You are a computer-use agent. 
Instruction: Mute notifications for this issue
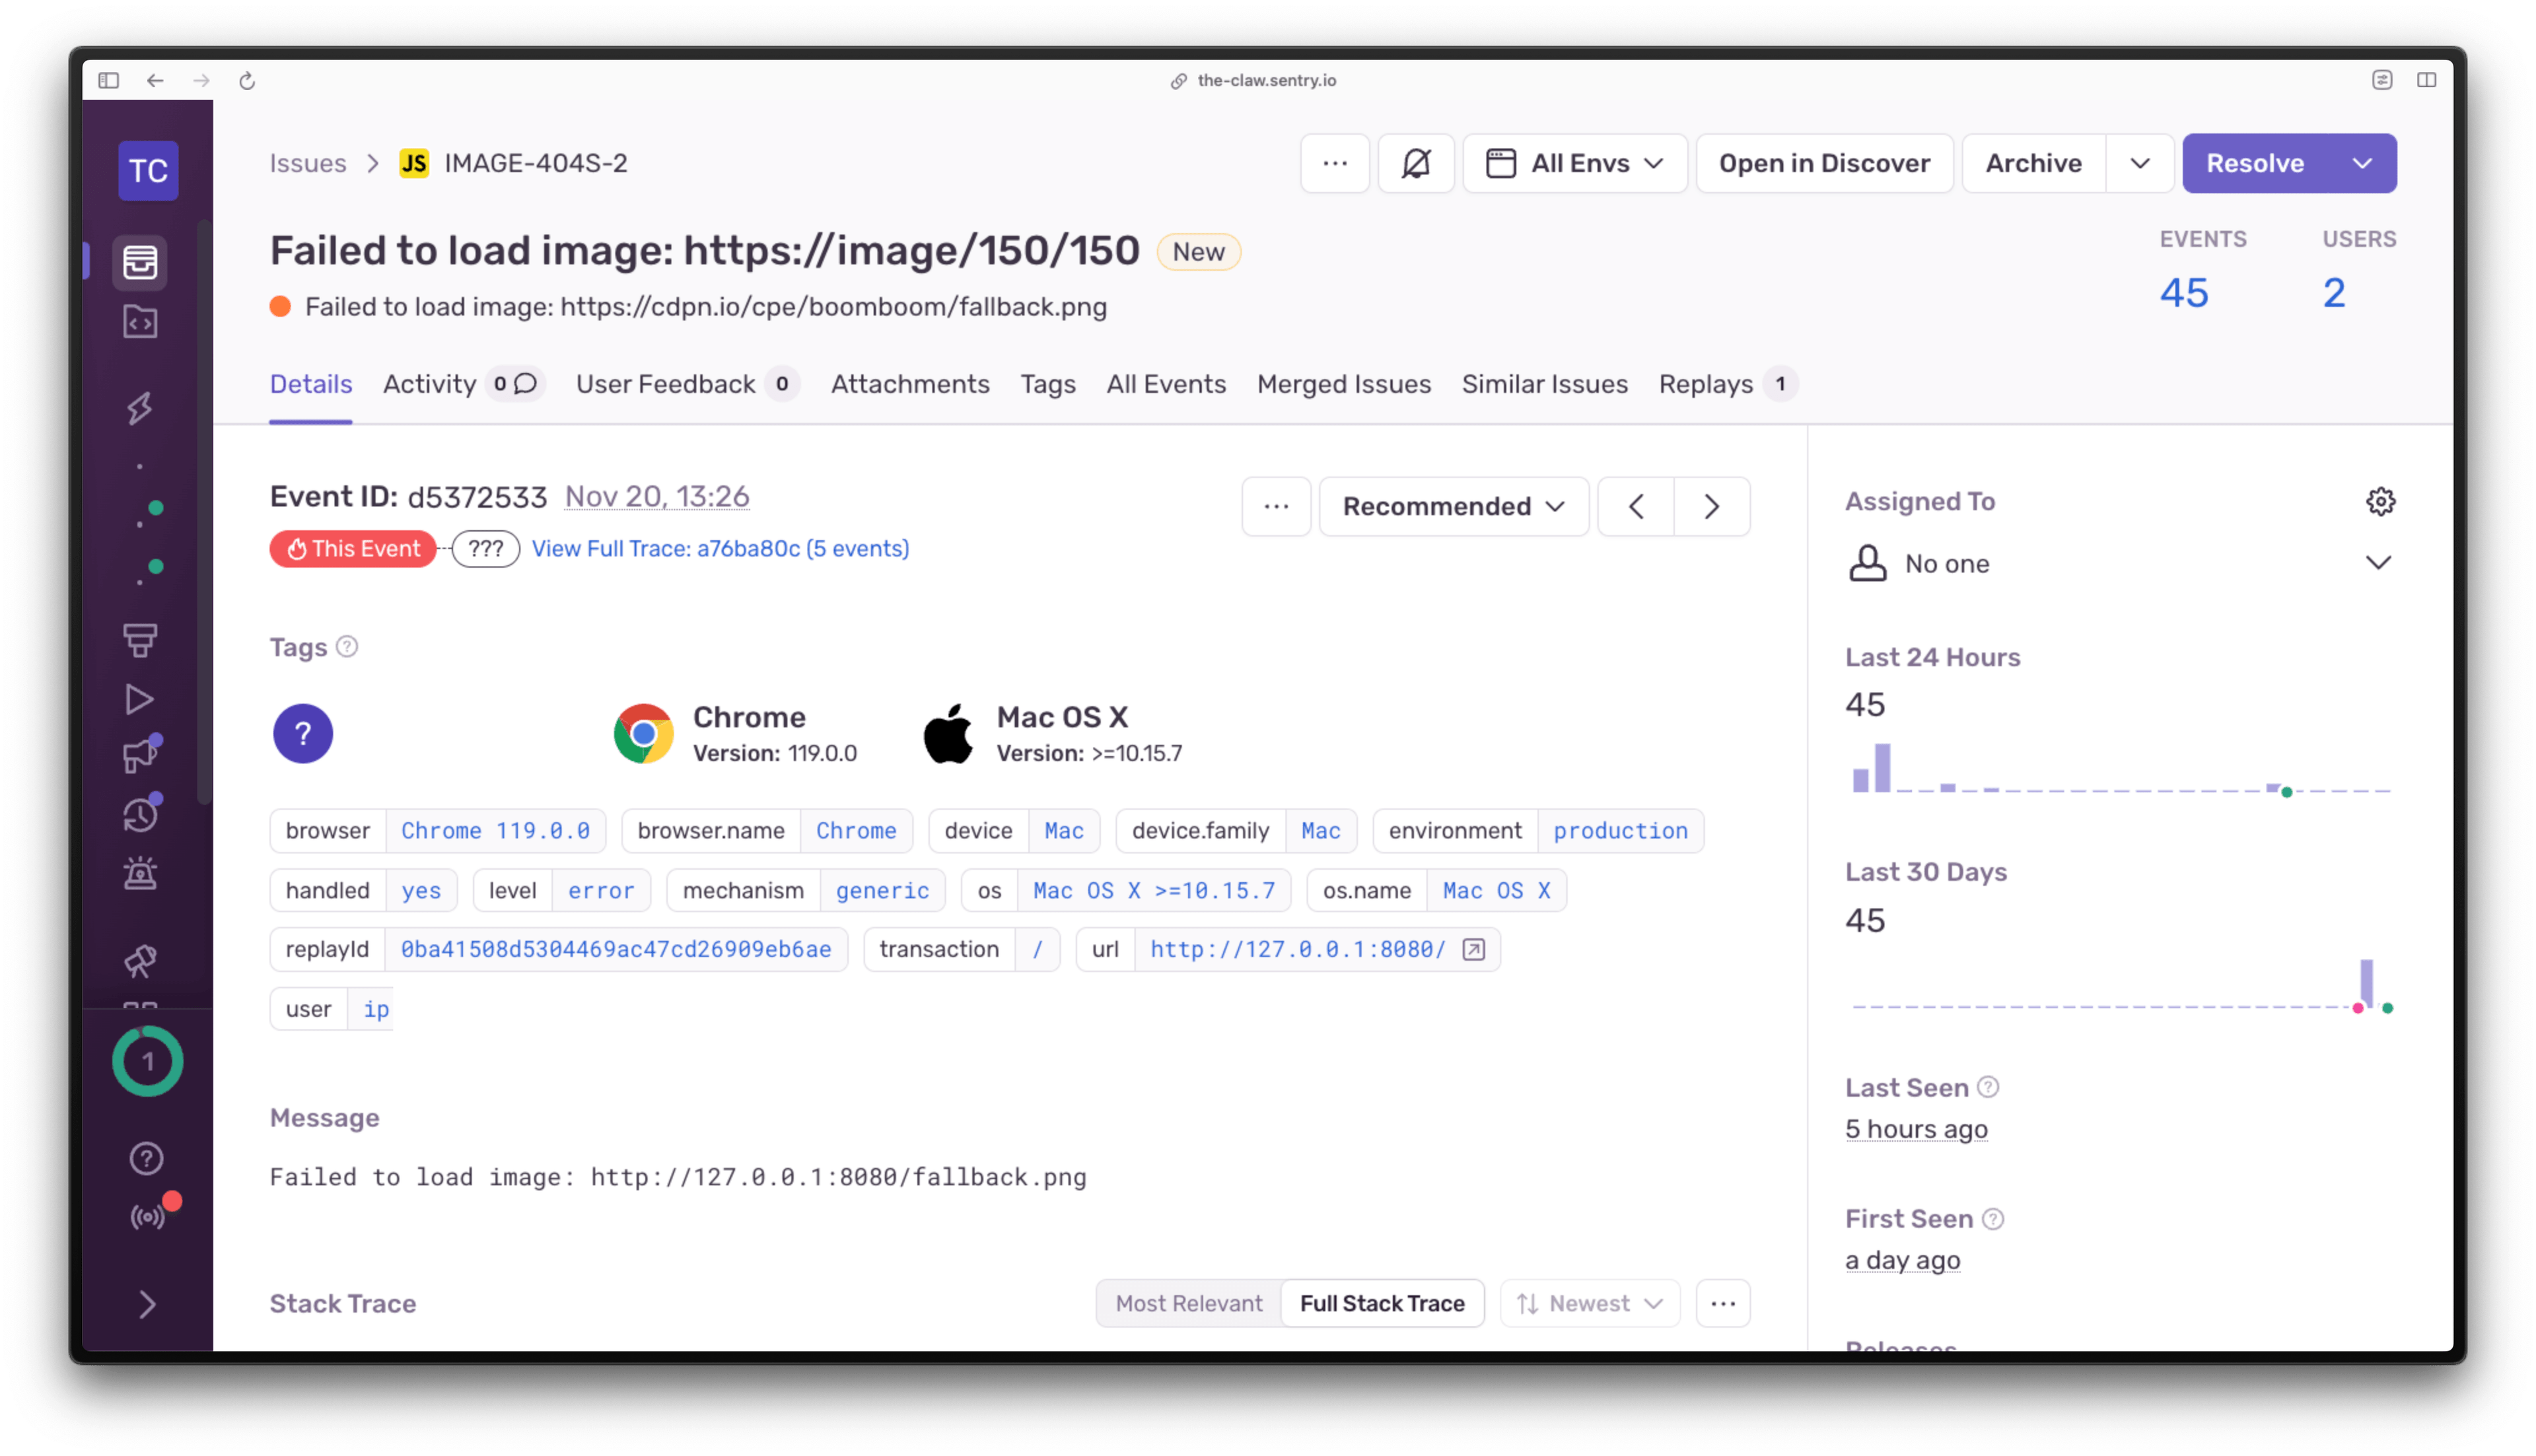click(1416, 163)
